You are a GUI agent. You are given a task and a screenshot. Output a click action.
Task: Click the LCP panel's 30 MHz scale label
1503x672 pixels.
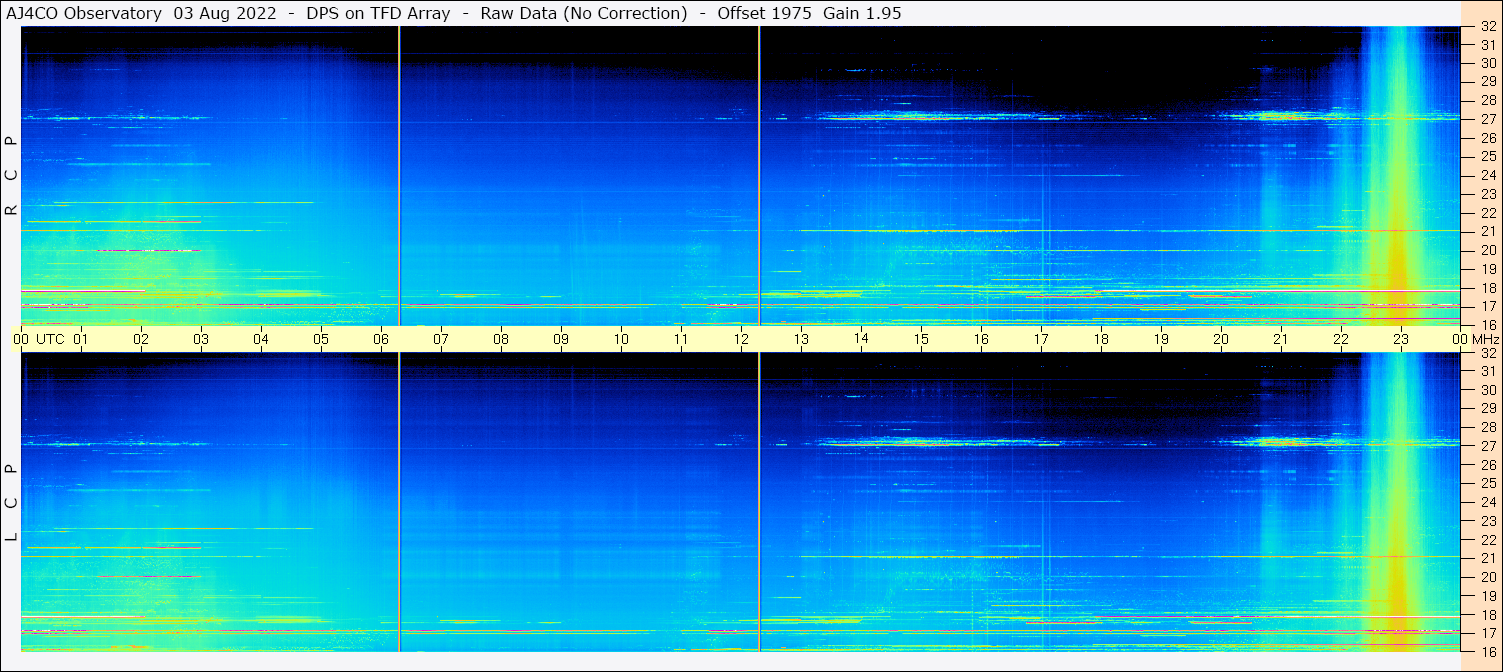click(x=1487, y=390)
